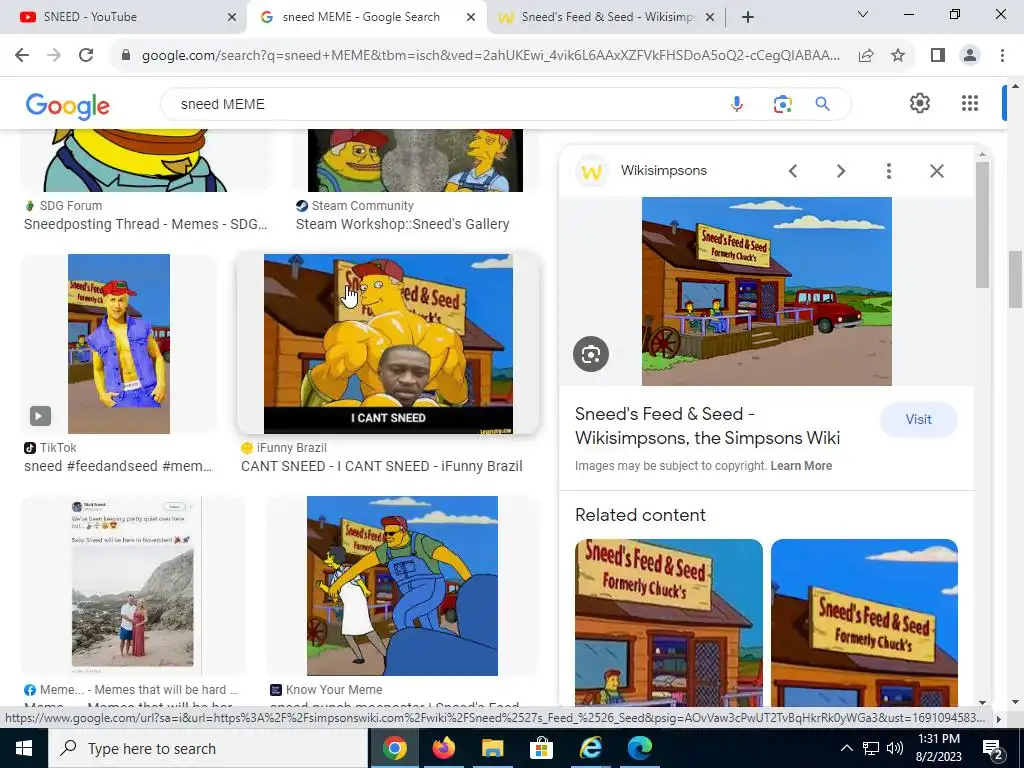Viewport: 1024px width, 768px height.
Task: Open the Windows Start menu
Action: (24, 748)
